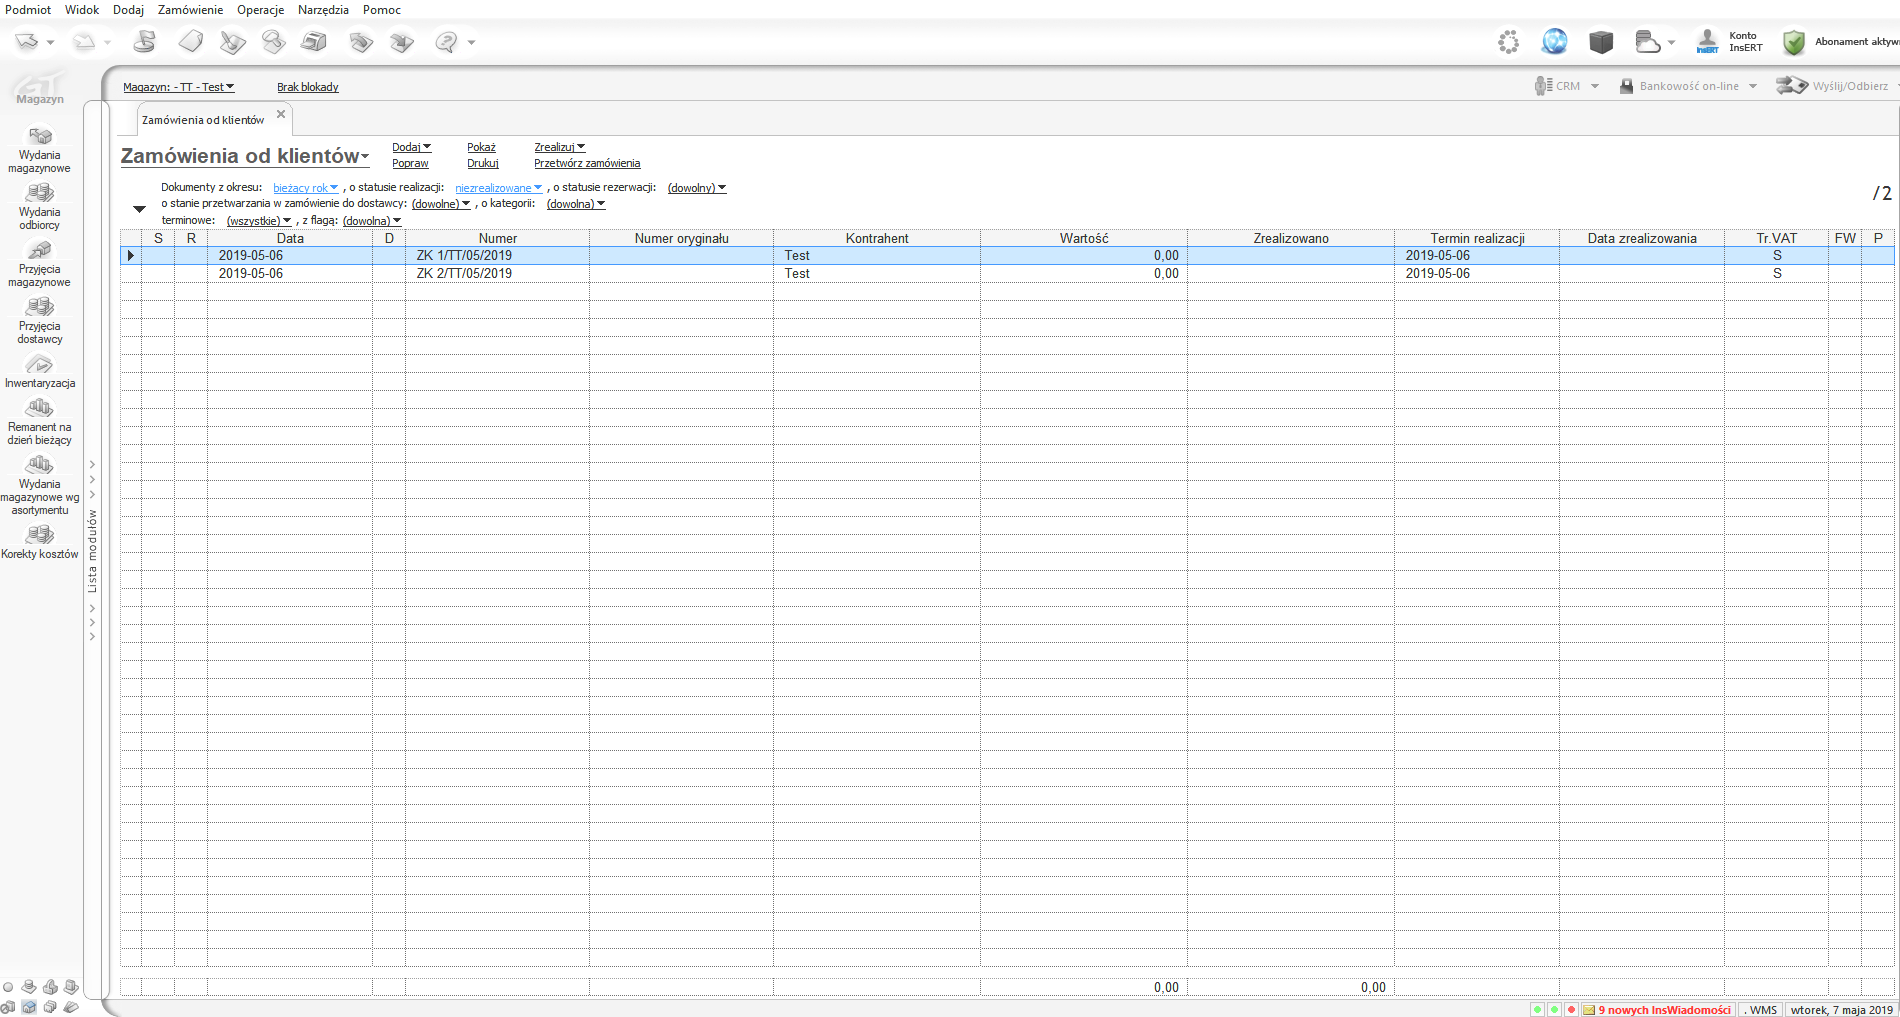This screenshot has height=1017, width=1900.
Task: Click the Przetwórz zamówienia link
Action: (587, 163)
